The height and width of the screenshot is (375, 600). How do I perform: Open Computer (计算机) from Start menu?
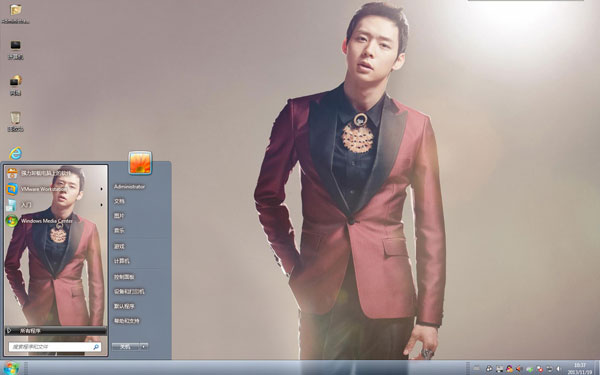point(122,261)
